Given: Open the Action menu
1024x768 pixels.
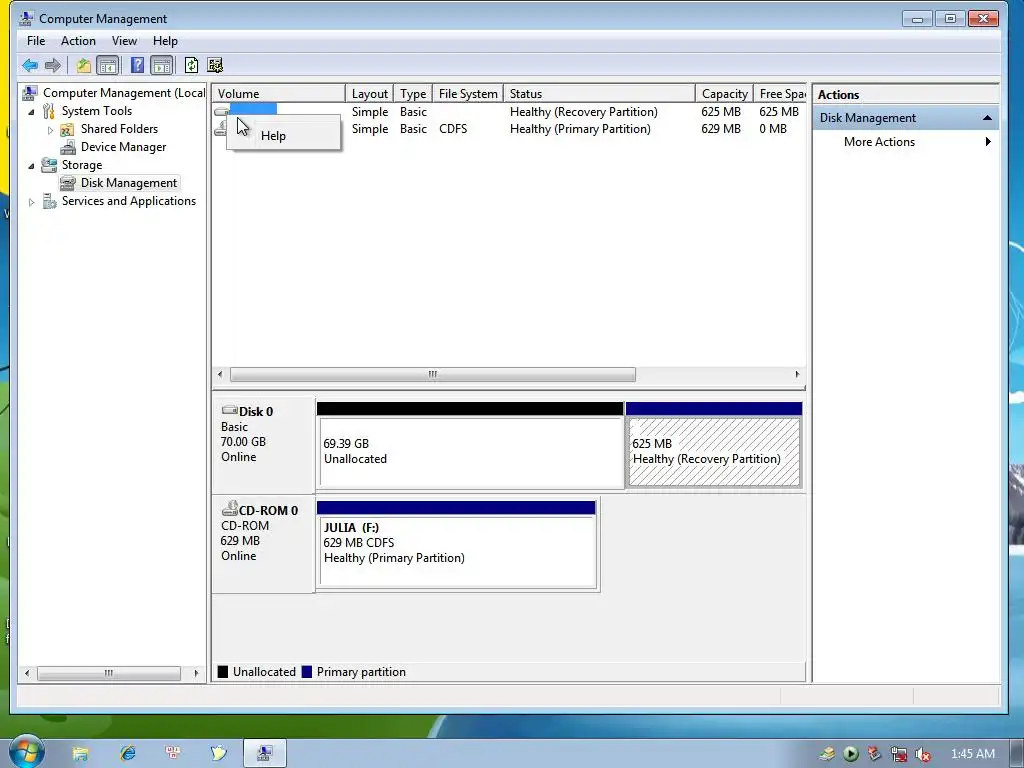Looking at the screenshot, I should pos(78,40).
